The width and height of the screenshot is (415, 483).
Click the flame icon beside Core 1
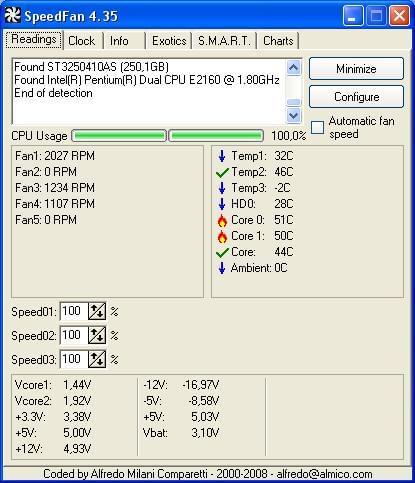point(222,236)
